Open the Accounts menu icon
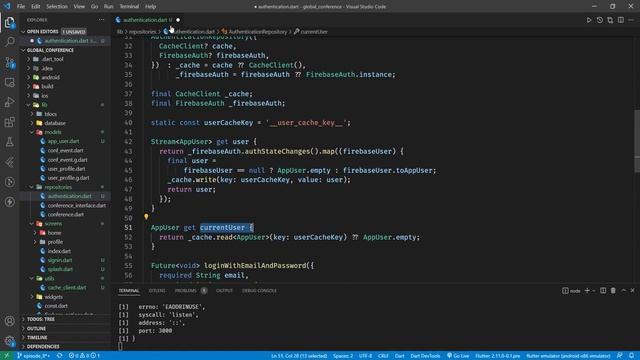 (x=9, y=321)
